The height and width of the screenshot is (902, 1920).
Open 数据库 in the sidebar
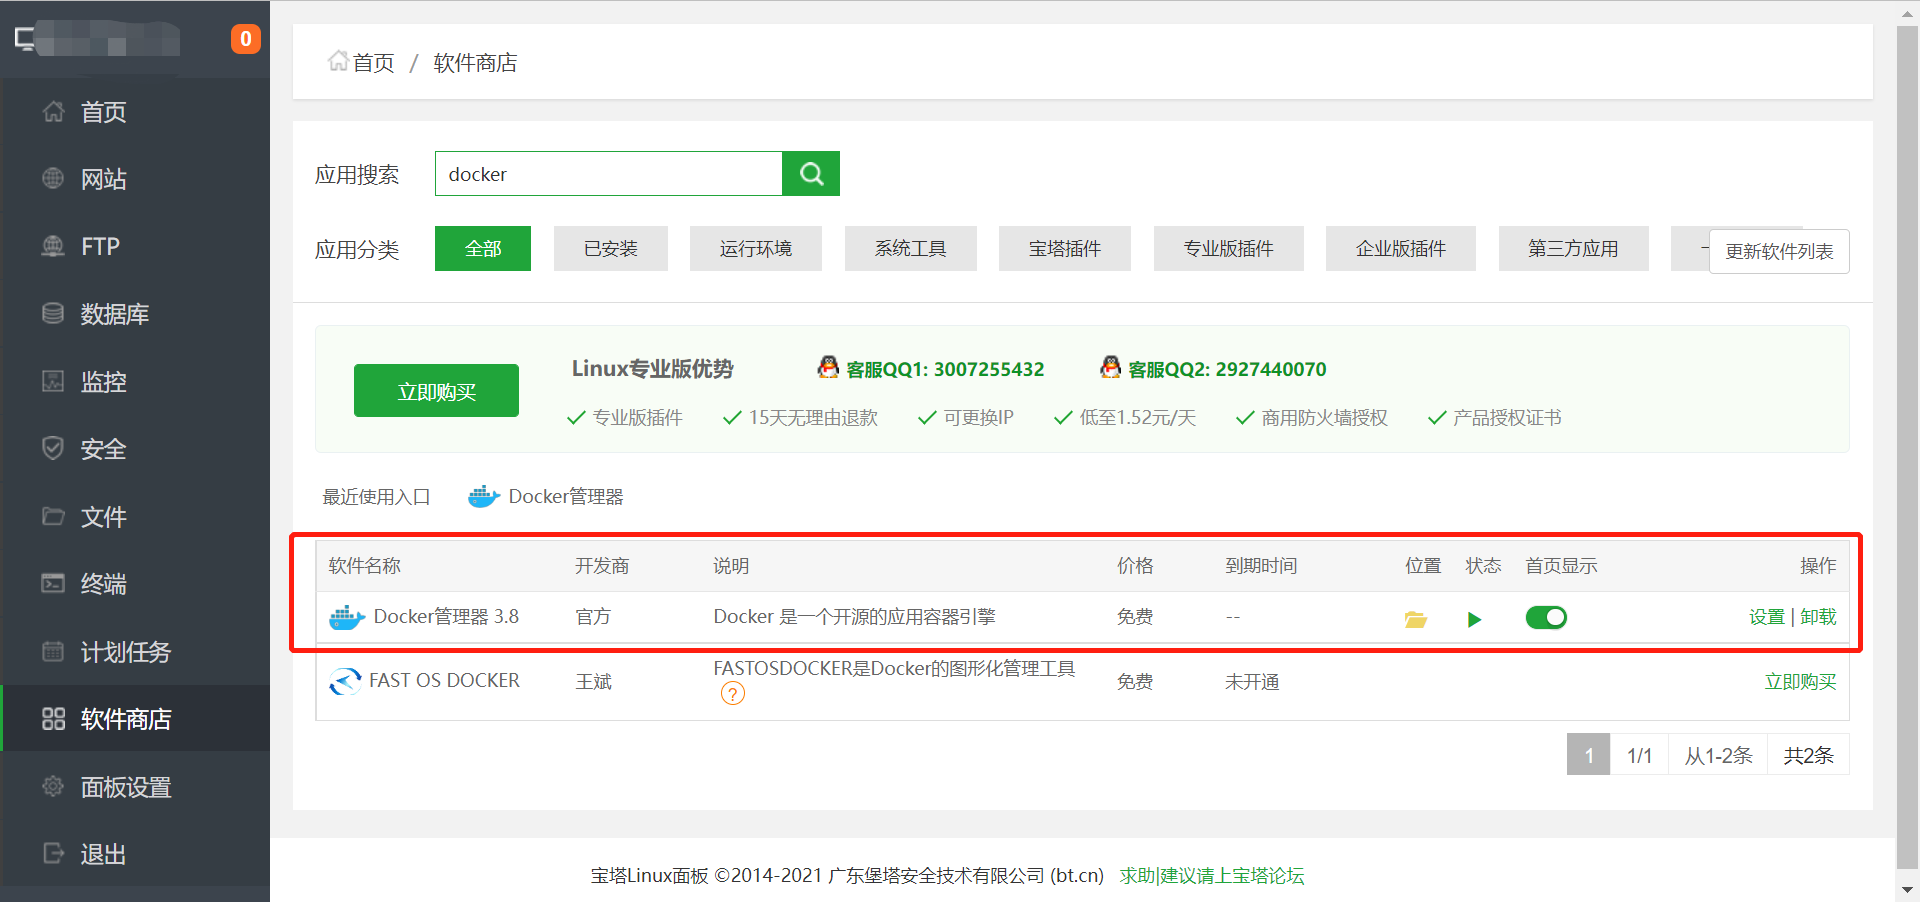(x=135, y=314)
